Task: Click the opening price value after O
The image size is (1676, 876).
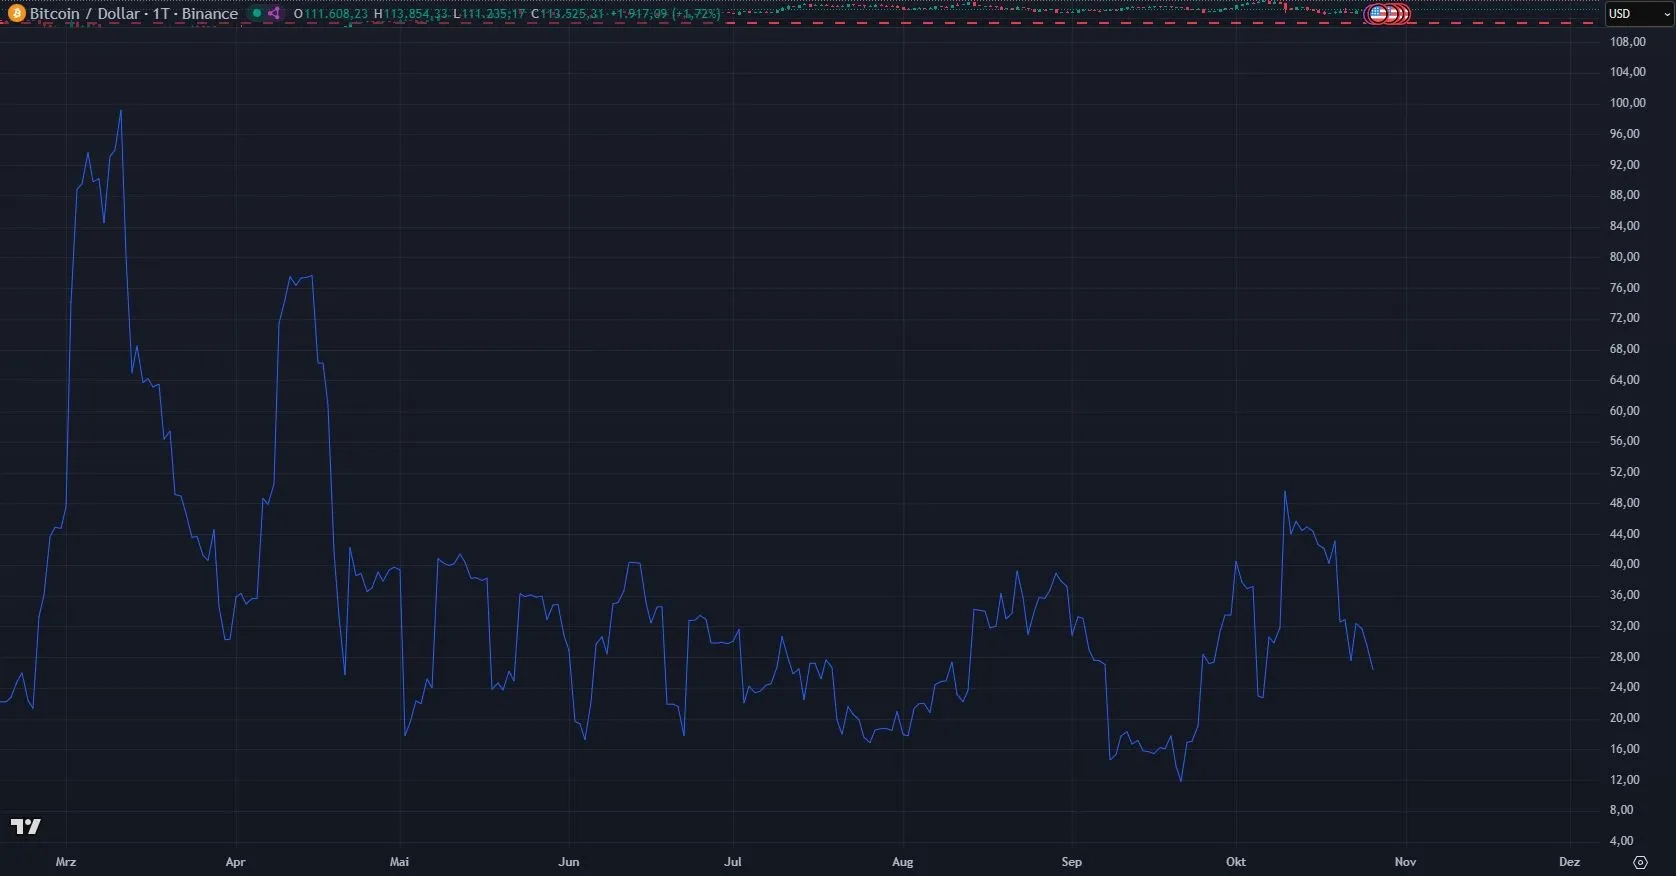Action: pyautogui.click(x=336, y=14)
